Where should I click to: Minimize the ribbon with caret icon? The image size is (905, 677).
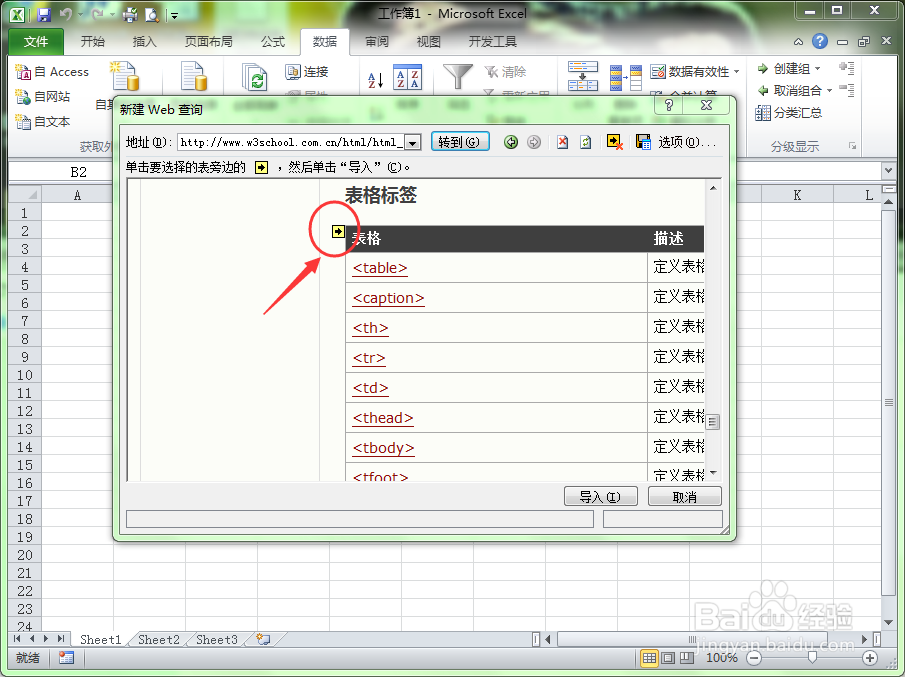coord(798,42)
